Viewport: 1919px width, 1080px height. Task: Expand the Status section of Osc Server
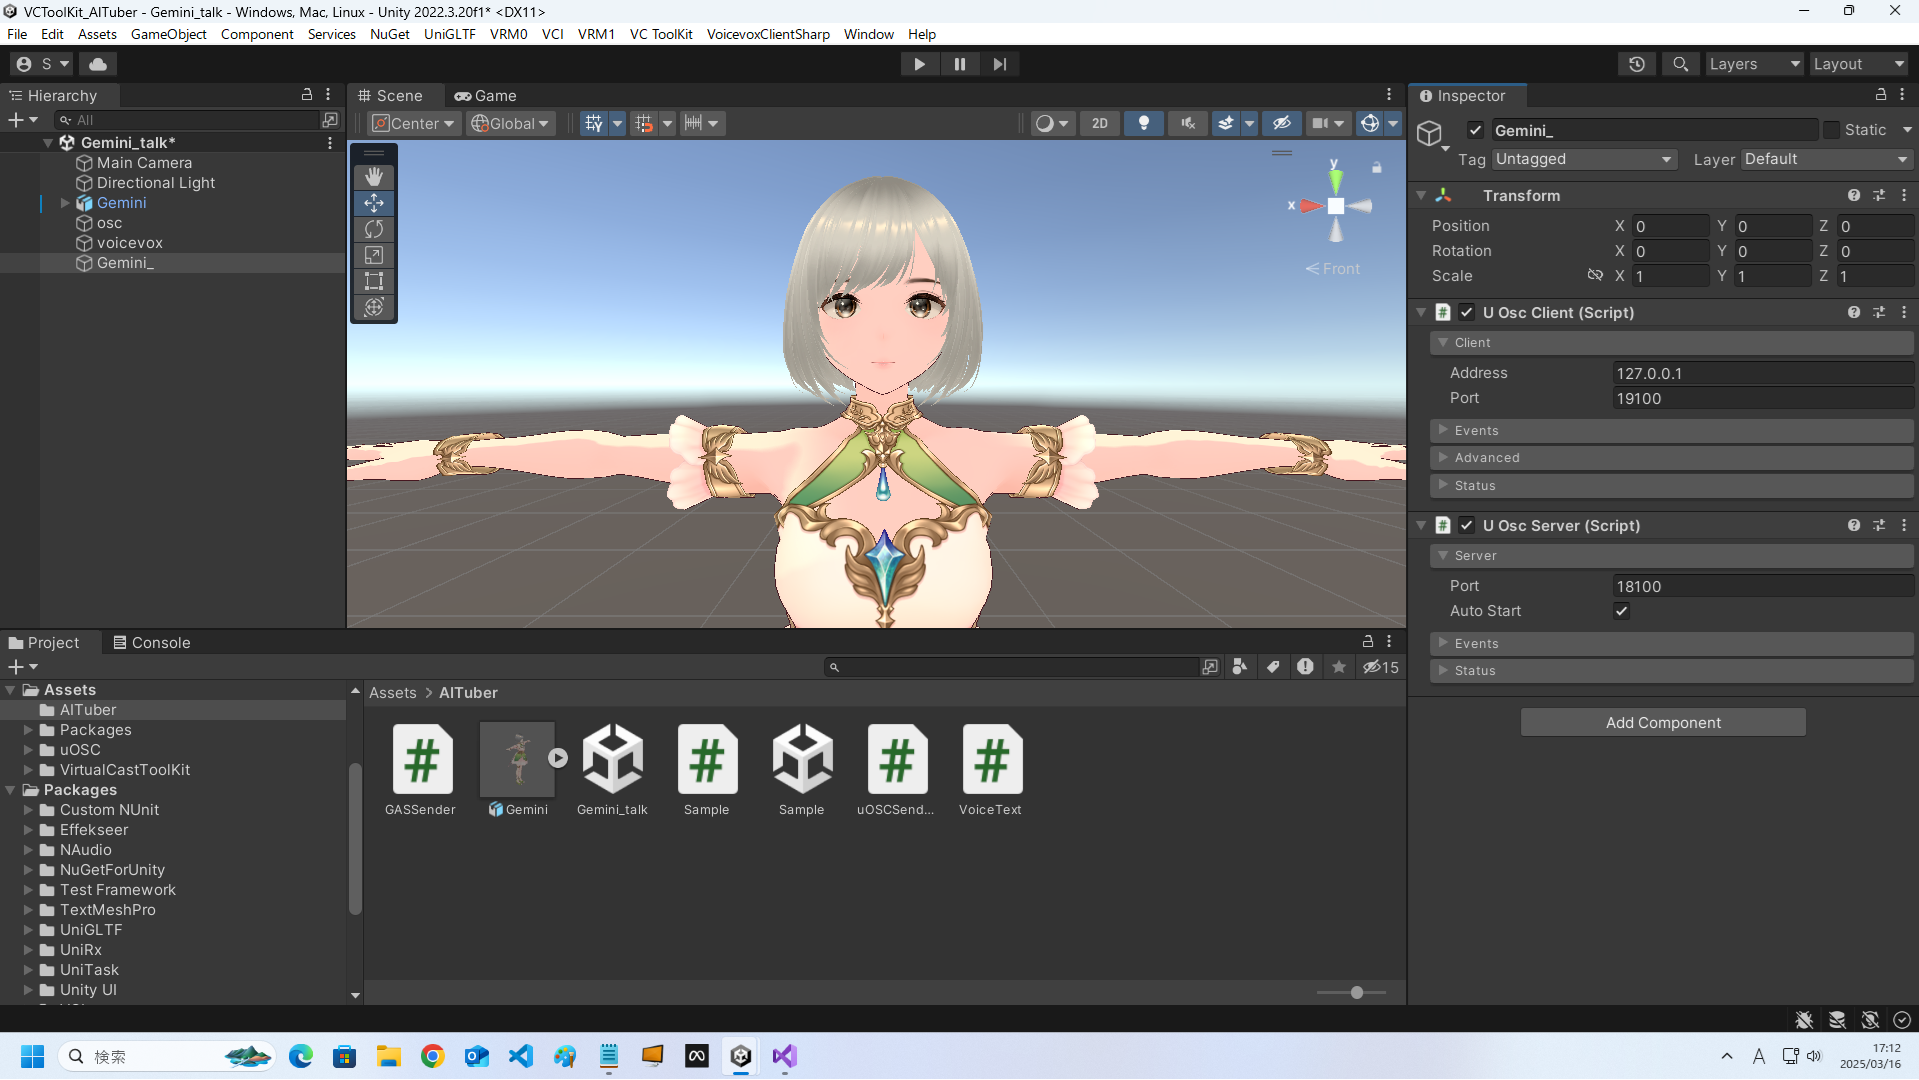[1671, 671]
